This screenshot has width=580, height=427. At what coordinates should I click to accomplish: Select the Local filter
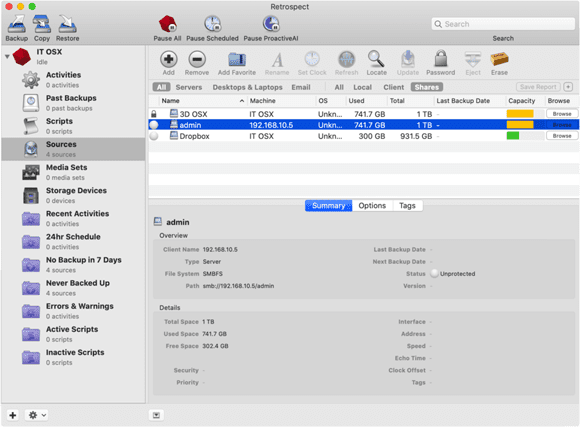point(362,87)
